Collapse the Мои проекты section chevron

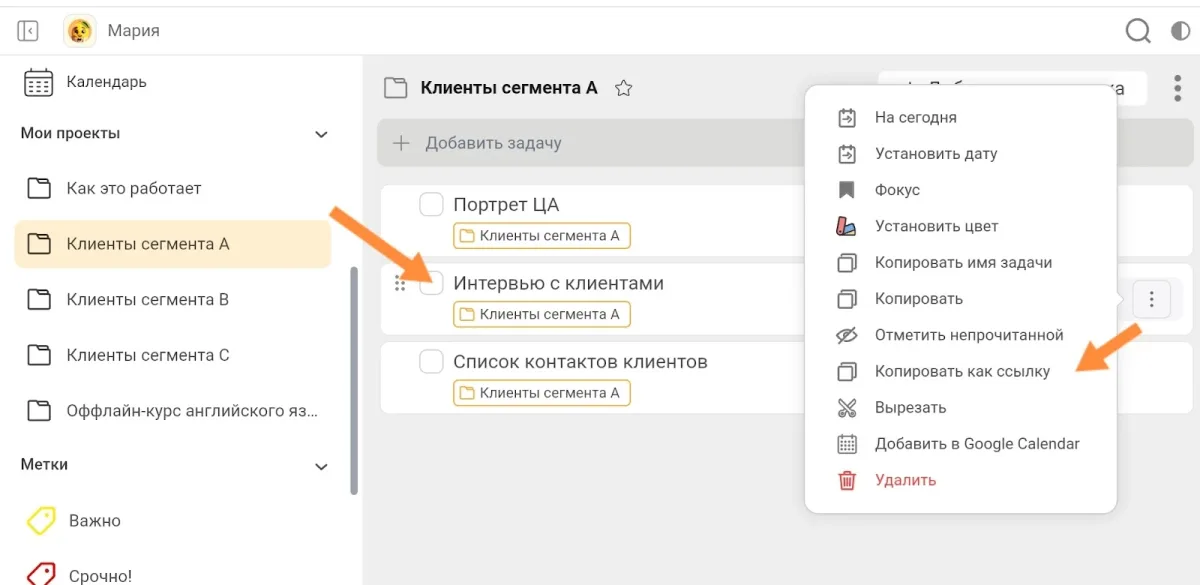point(321,134)
